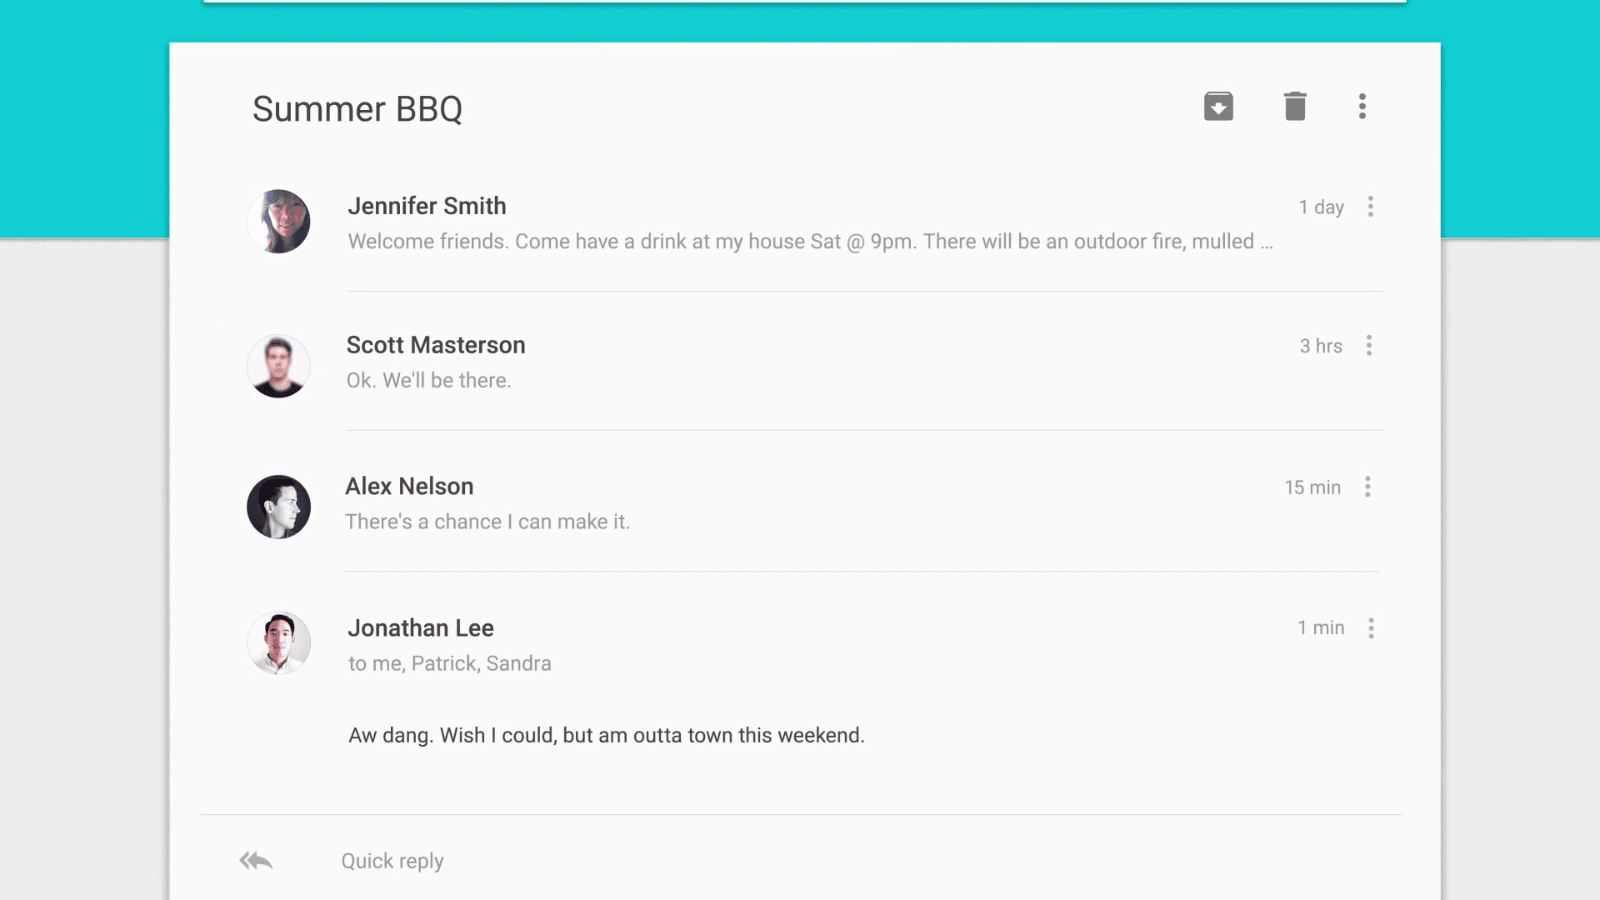
Task: Click the '1 min' timestamp
Action: (1321, 627)
